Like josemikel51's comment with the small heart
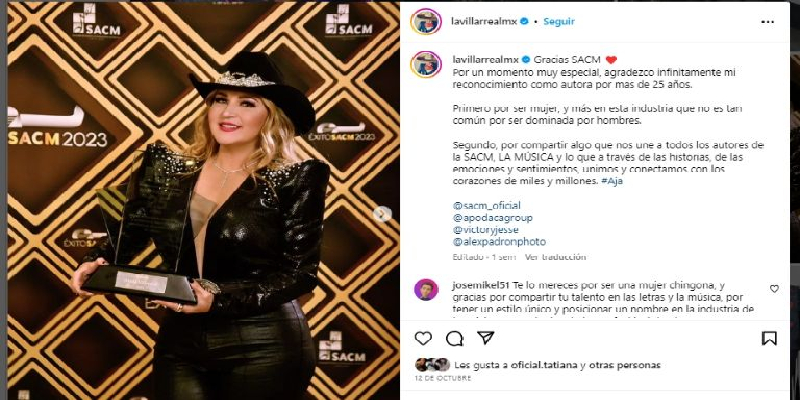 (774, 289)
